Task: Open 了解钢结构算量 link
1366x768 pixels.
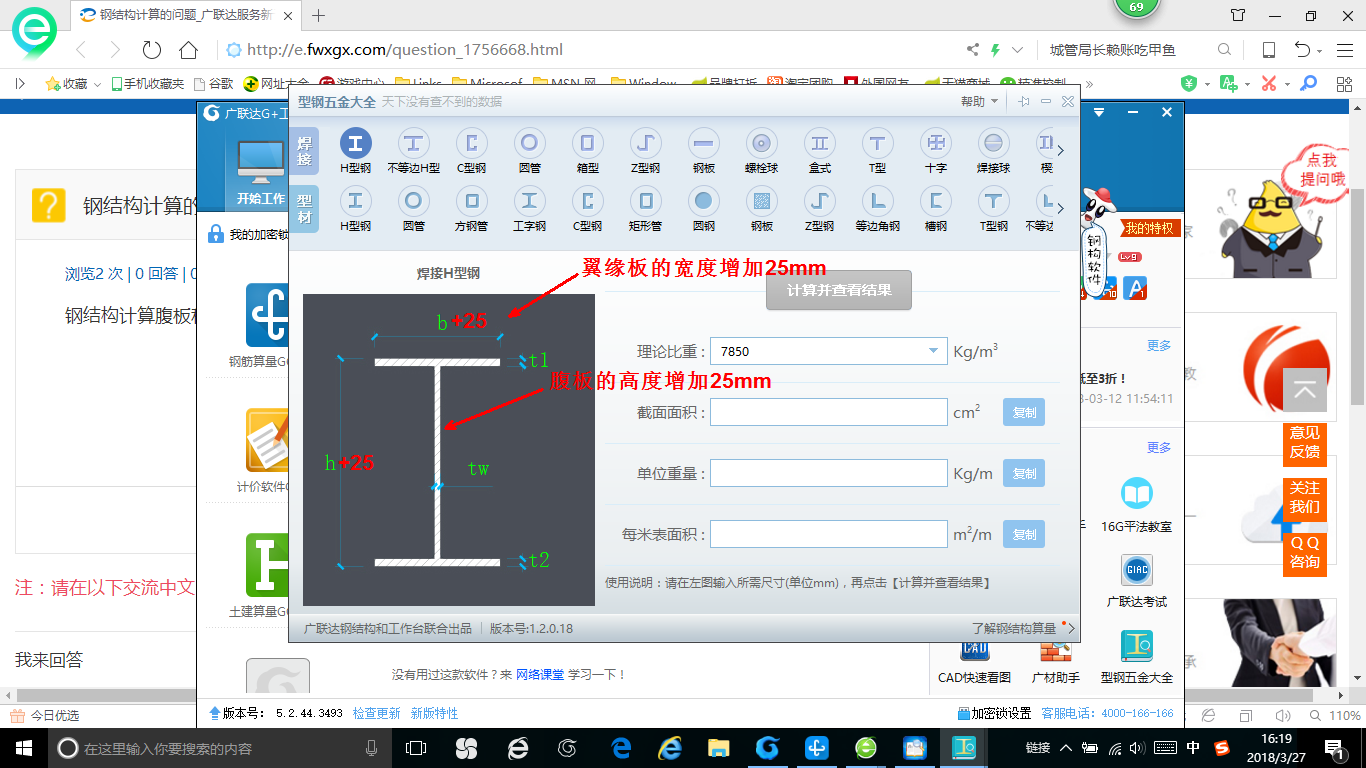Action: [x=1014, y=628]
